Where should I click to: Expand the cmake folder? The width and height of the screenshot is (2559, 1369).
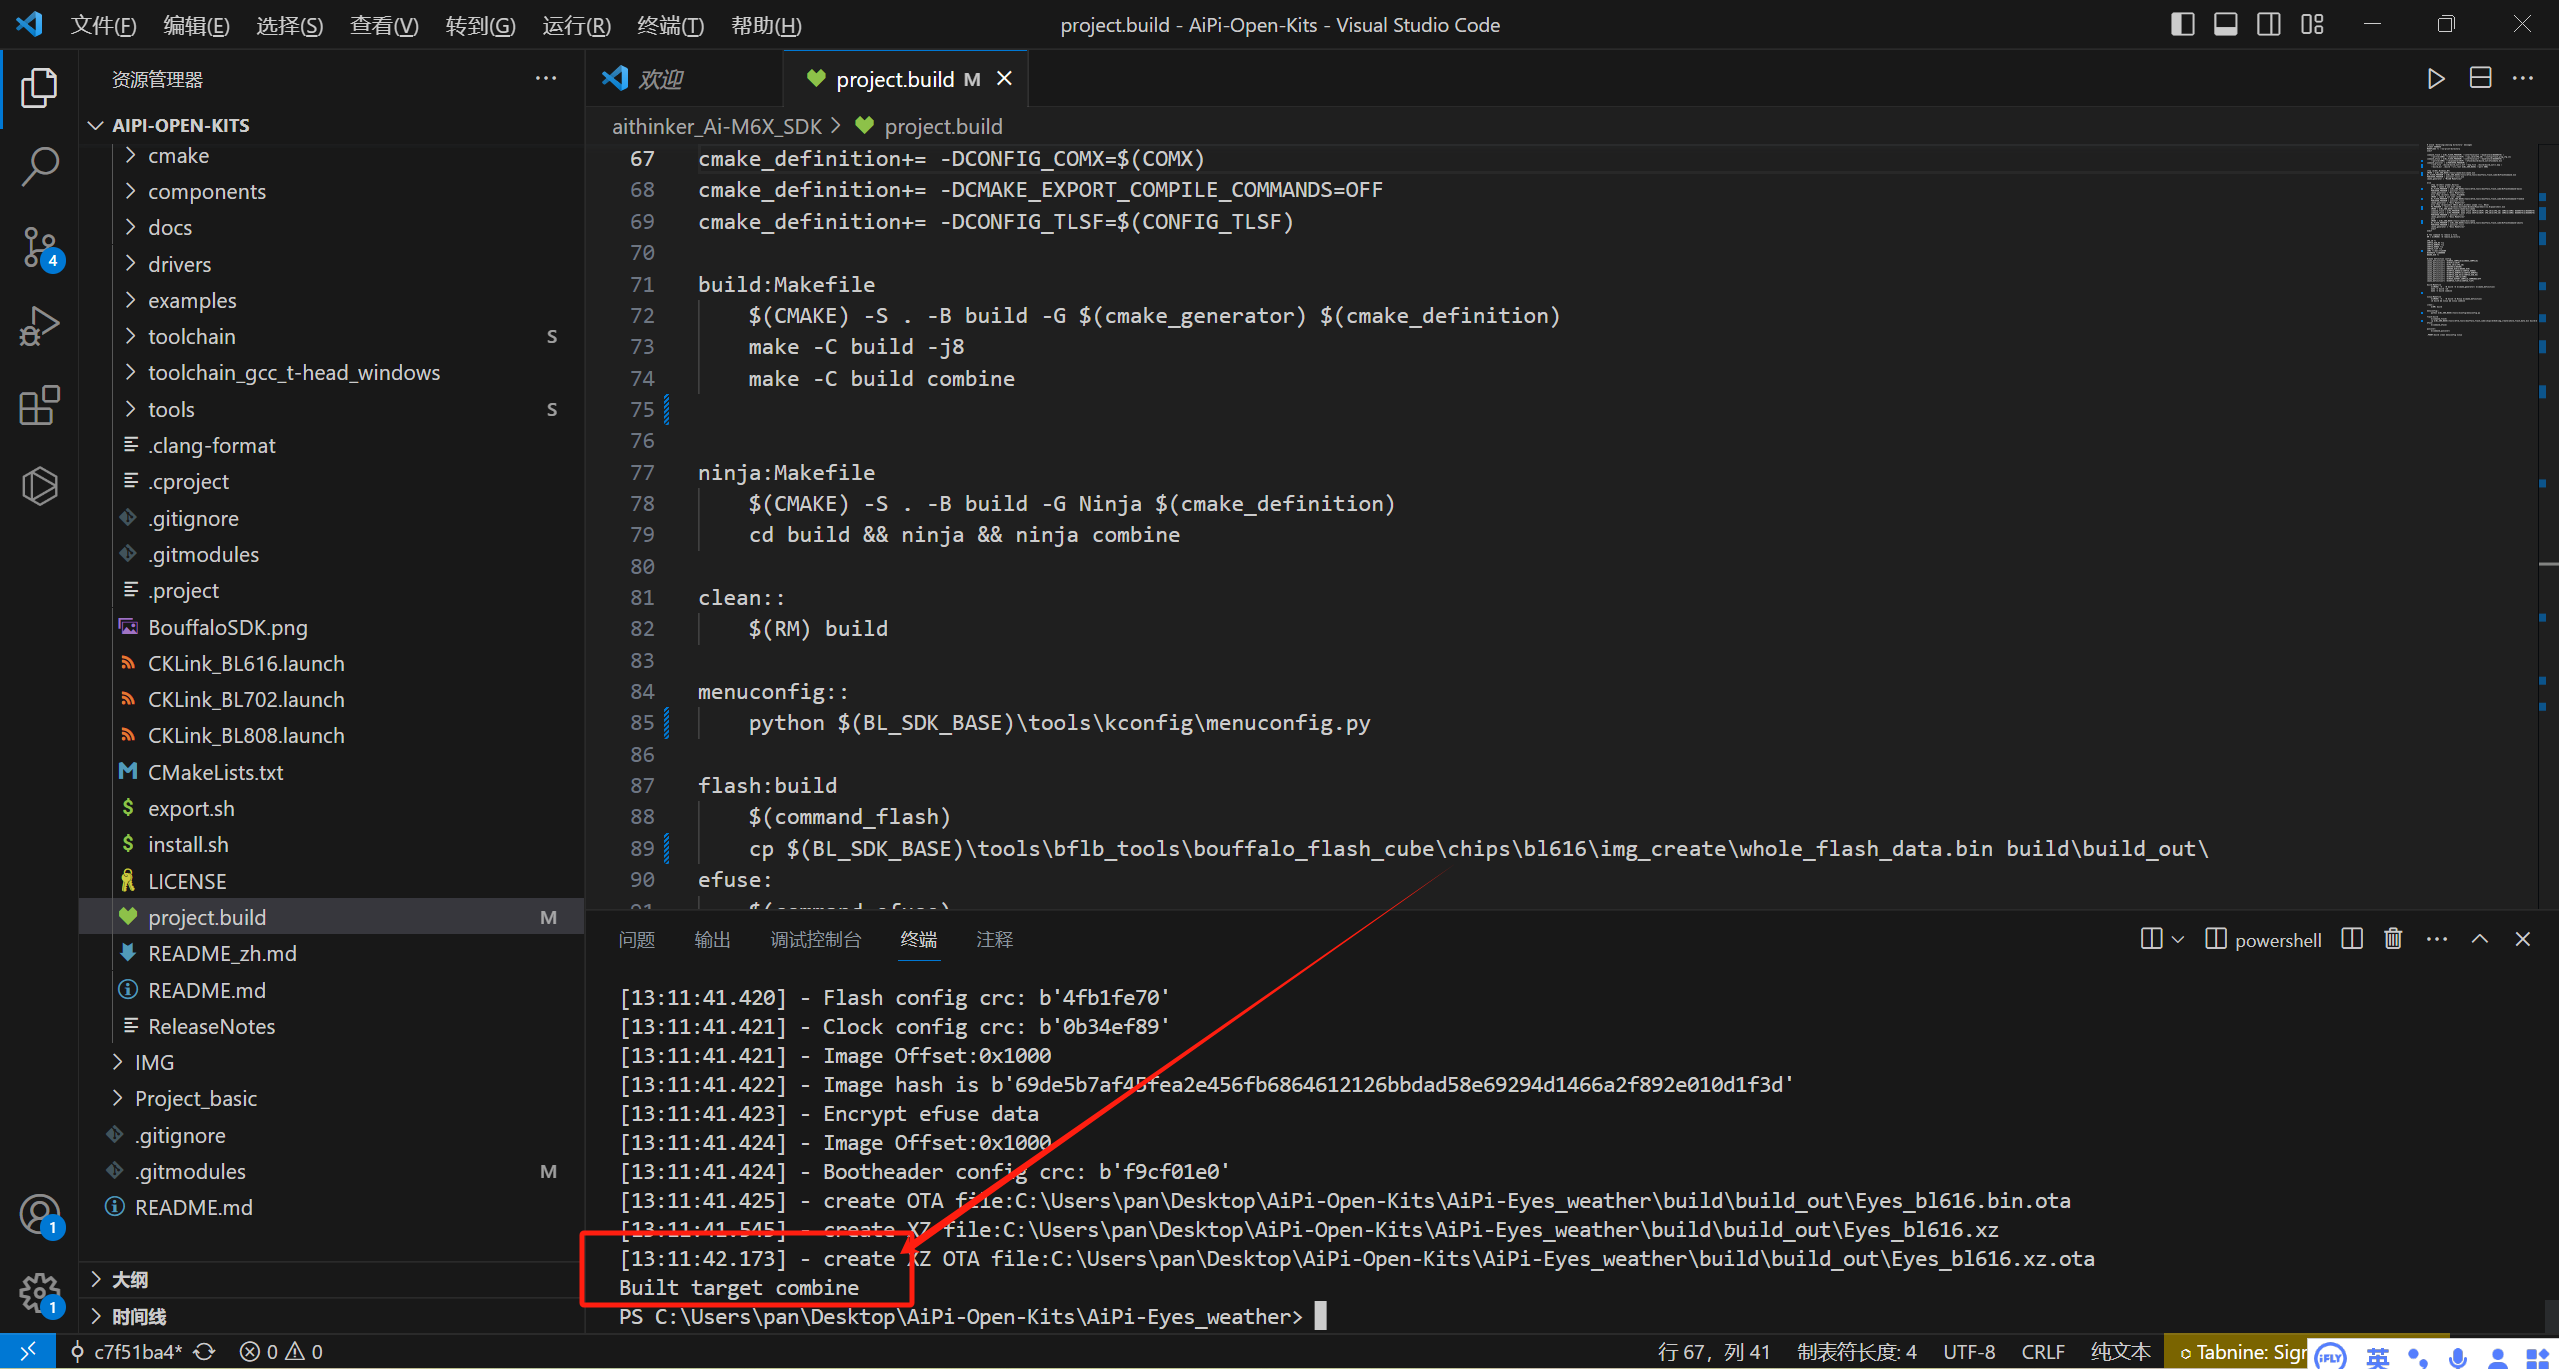coord(130,155)
